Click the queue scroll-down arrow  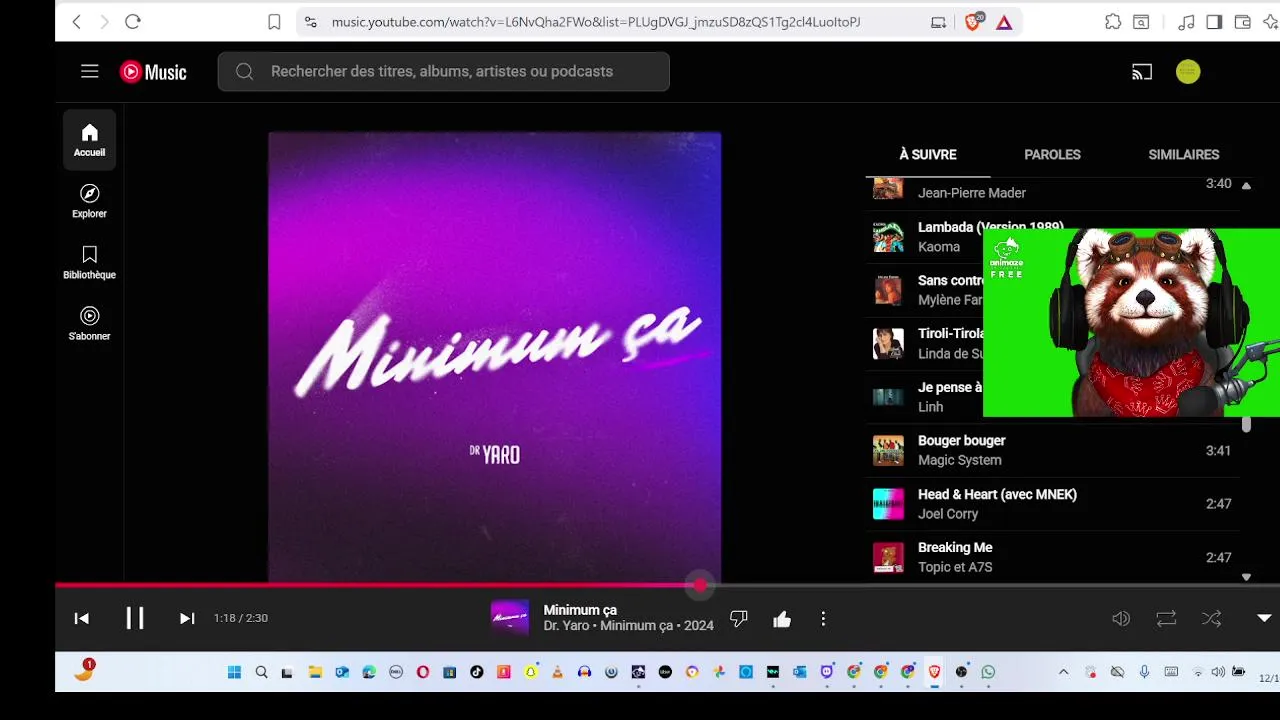[x=1246, y=577]
